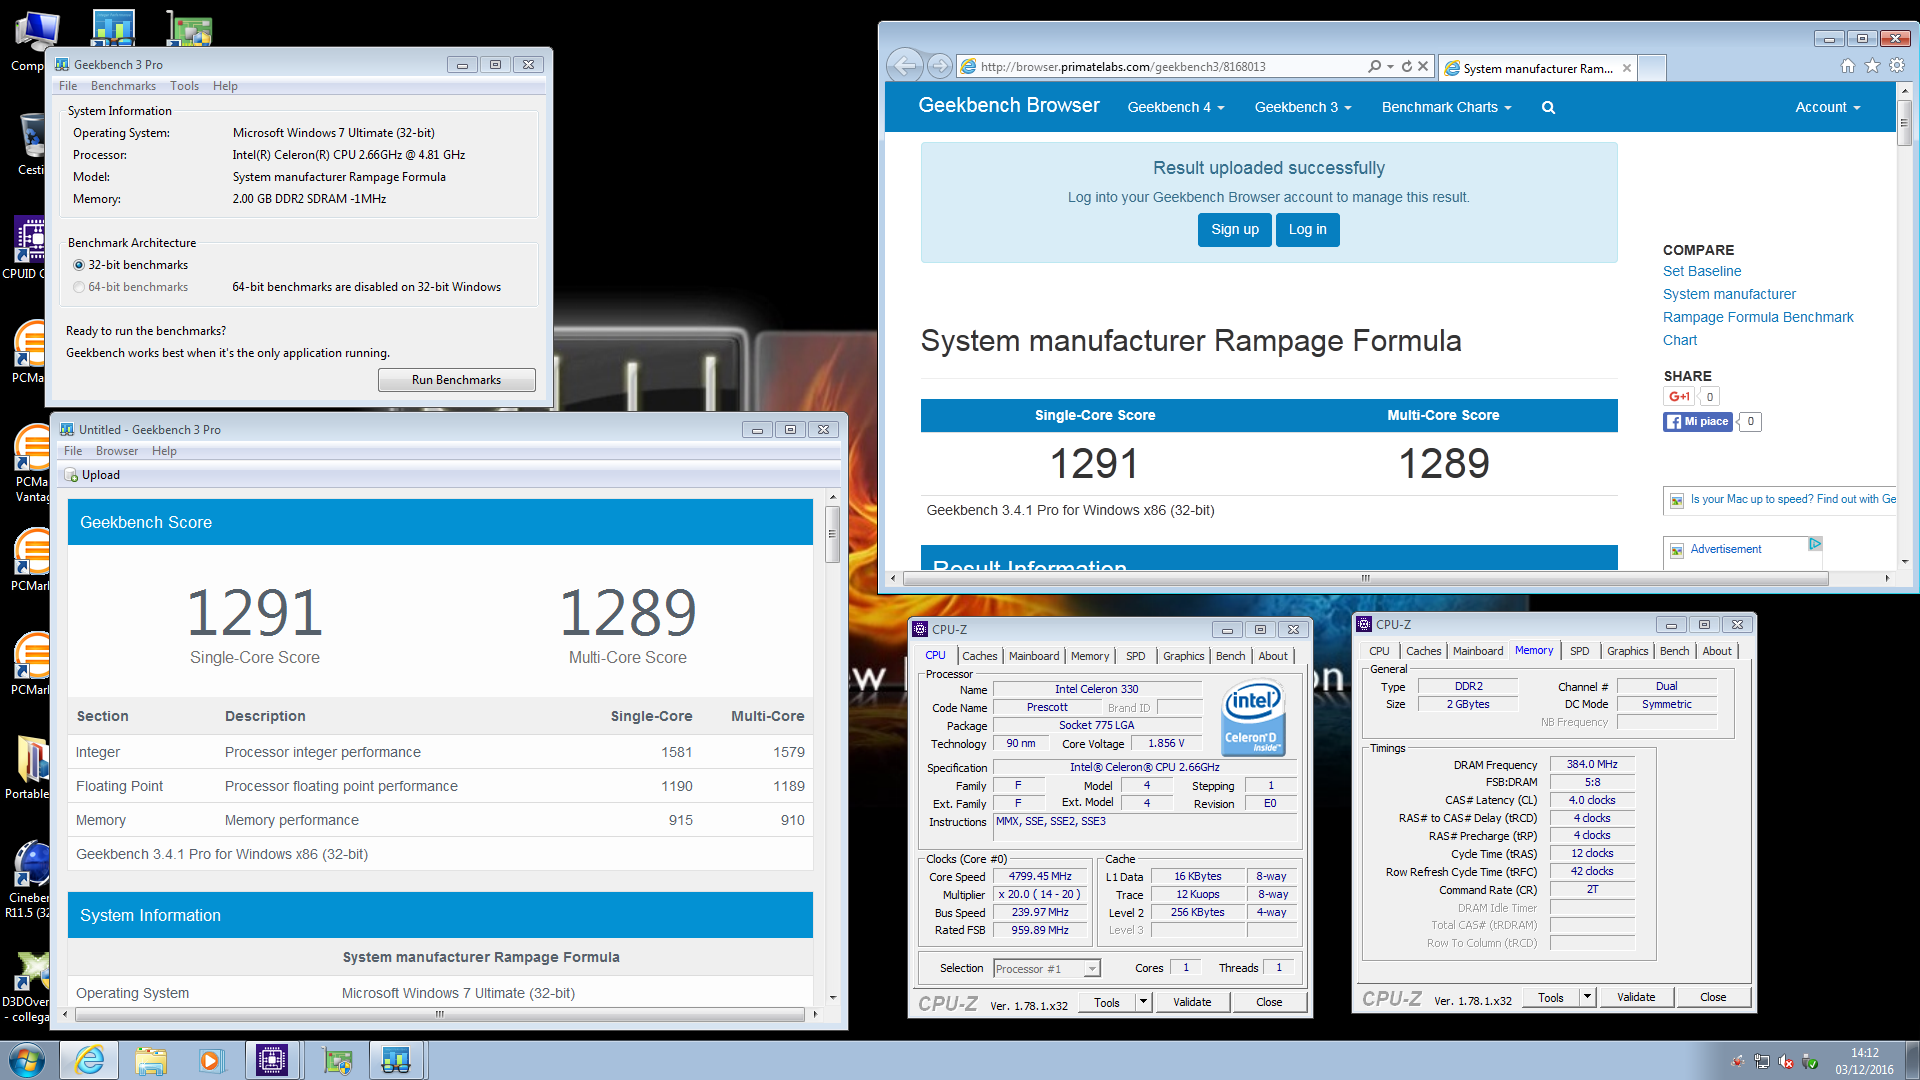Viewport: 1920px width, 1080px height.
Task: Select 64-bit benchmarks radio button
Action: [x=79, y=287]
